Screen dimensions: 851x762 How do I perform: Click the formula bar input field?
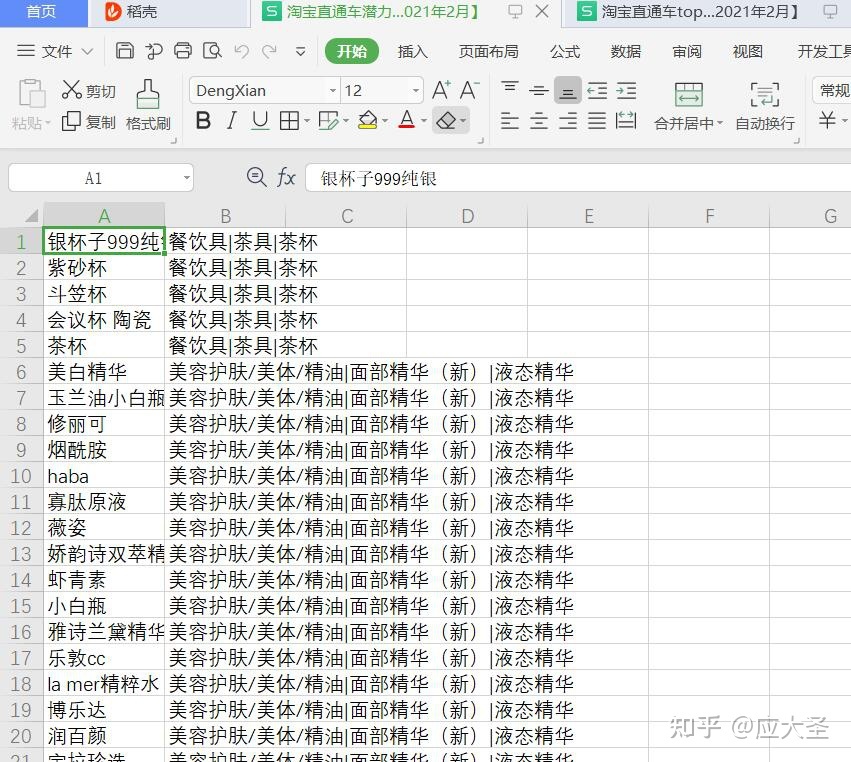[578, 178]
